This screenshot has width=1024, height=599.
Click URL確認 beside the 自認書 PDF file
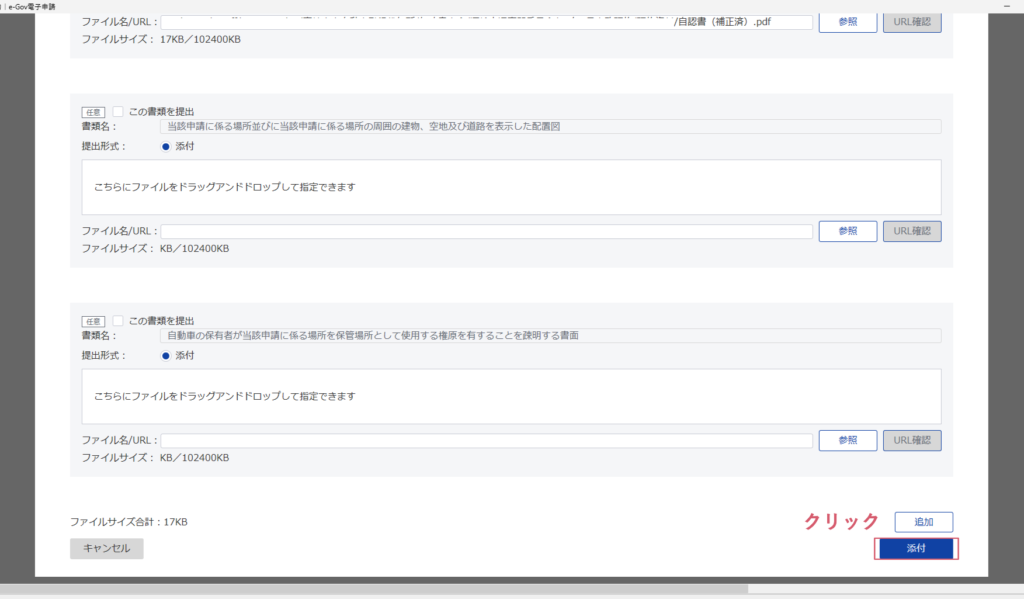pyautogui.click(x=911, y=22)
